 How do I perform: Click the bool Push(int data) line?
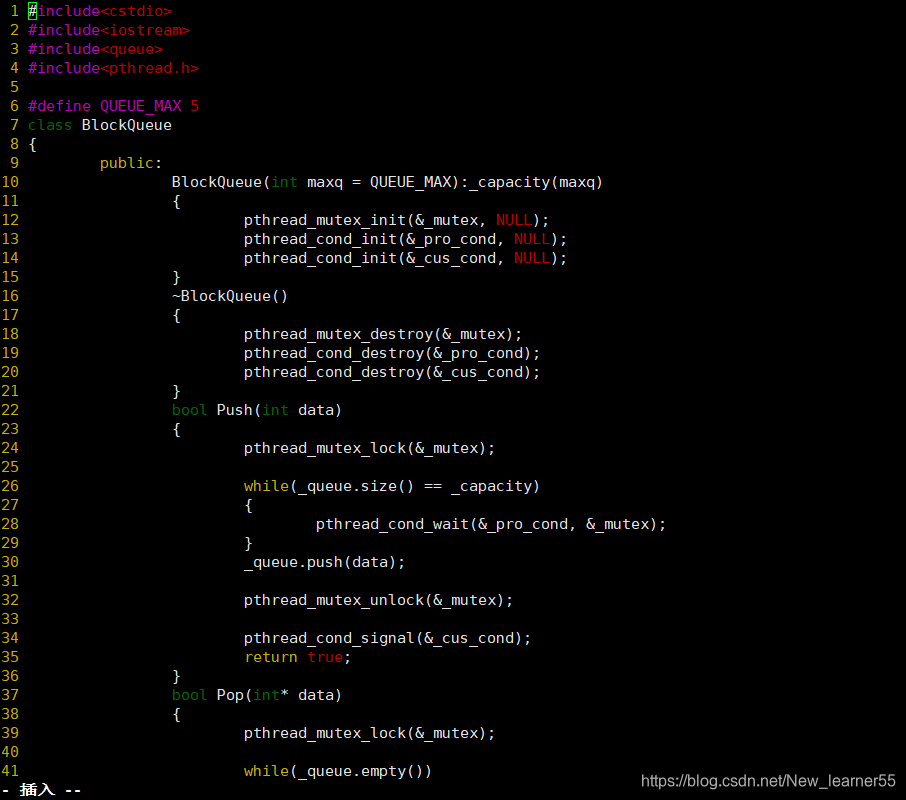tap(257, 410)
